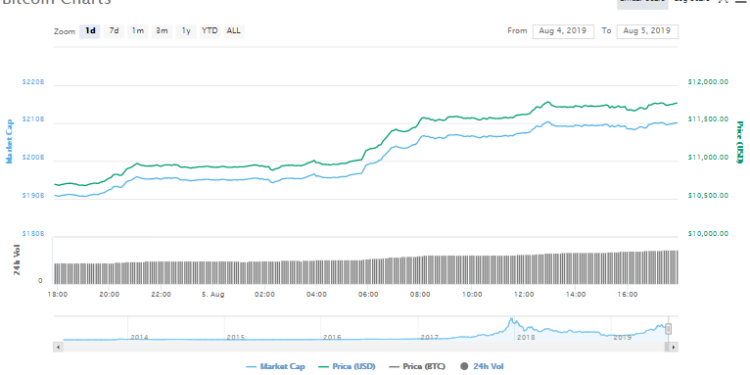Click the 08:00 time axis label

(420, 295)
